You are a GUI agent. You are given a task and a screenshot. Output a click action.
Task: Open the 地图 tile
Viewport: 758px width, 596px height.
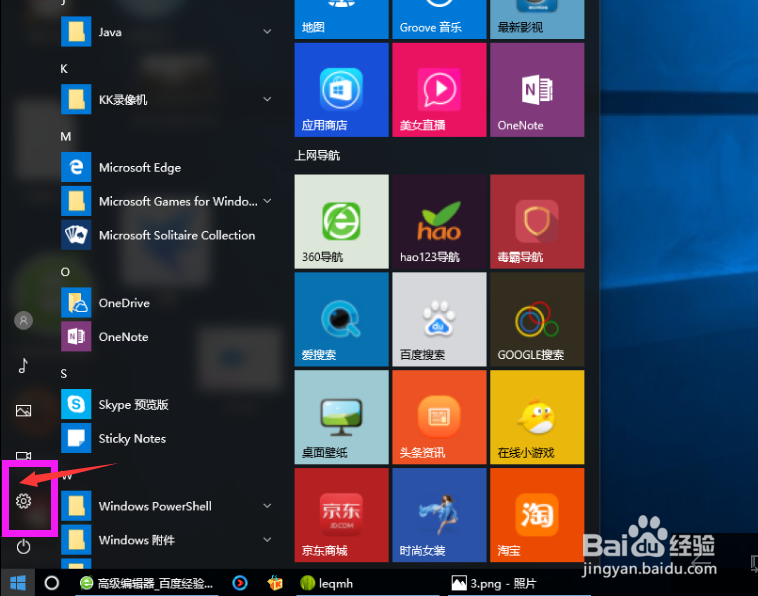click(341, 19)
